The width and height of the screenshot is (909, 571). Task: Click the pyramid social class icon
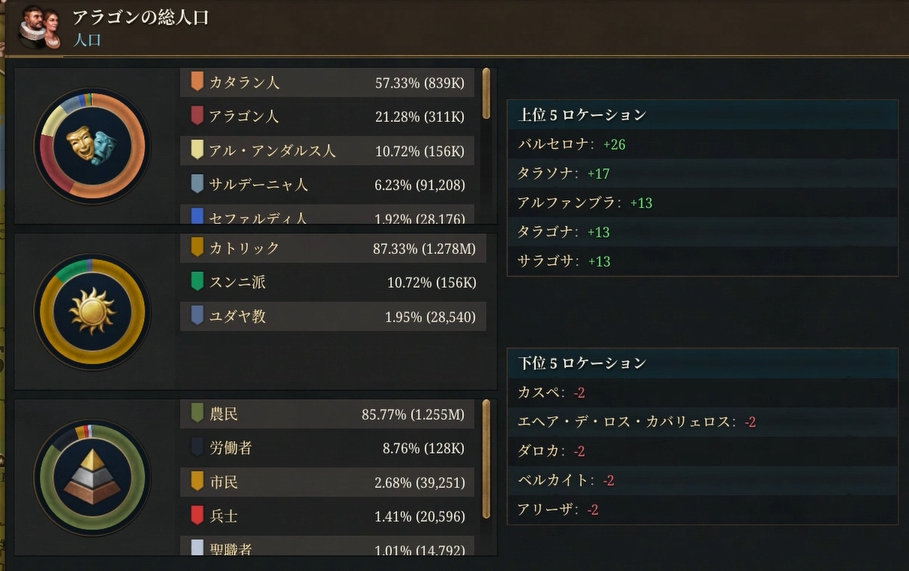click(91, 476)
